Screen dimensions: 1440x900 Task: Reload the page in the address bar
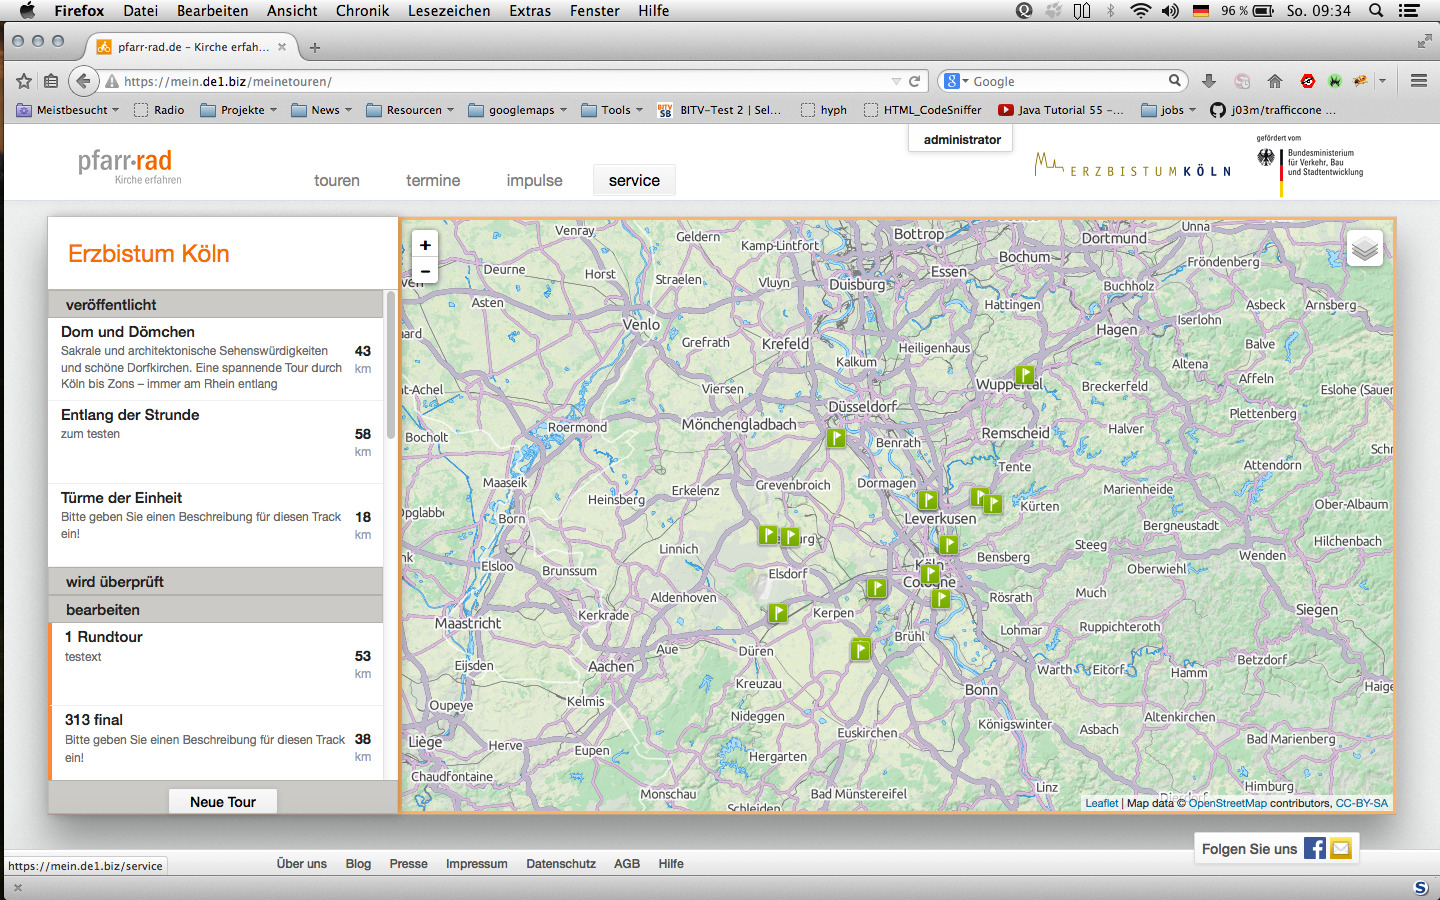[914, 81]
